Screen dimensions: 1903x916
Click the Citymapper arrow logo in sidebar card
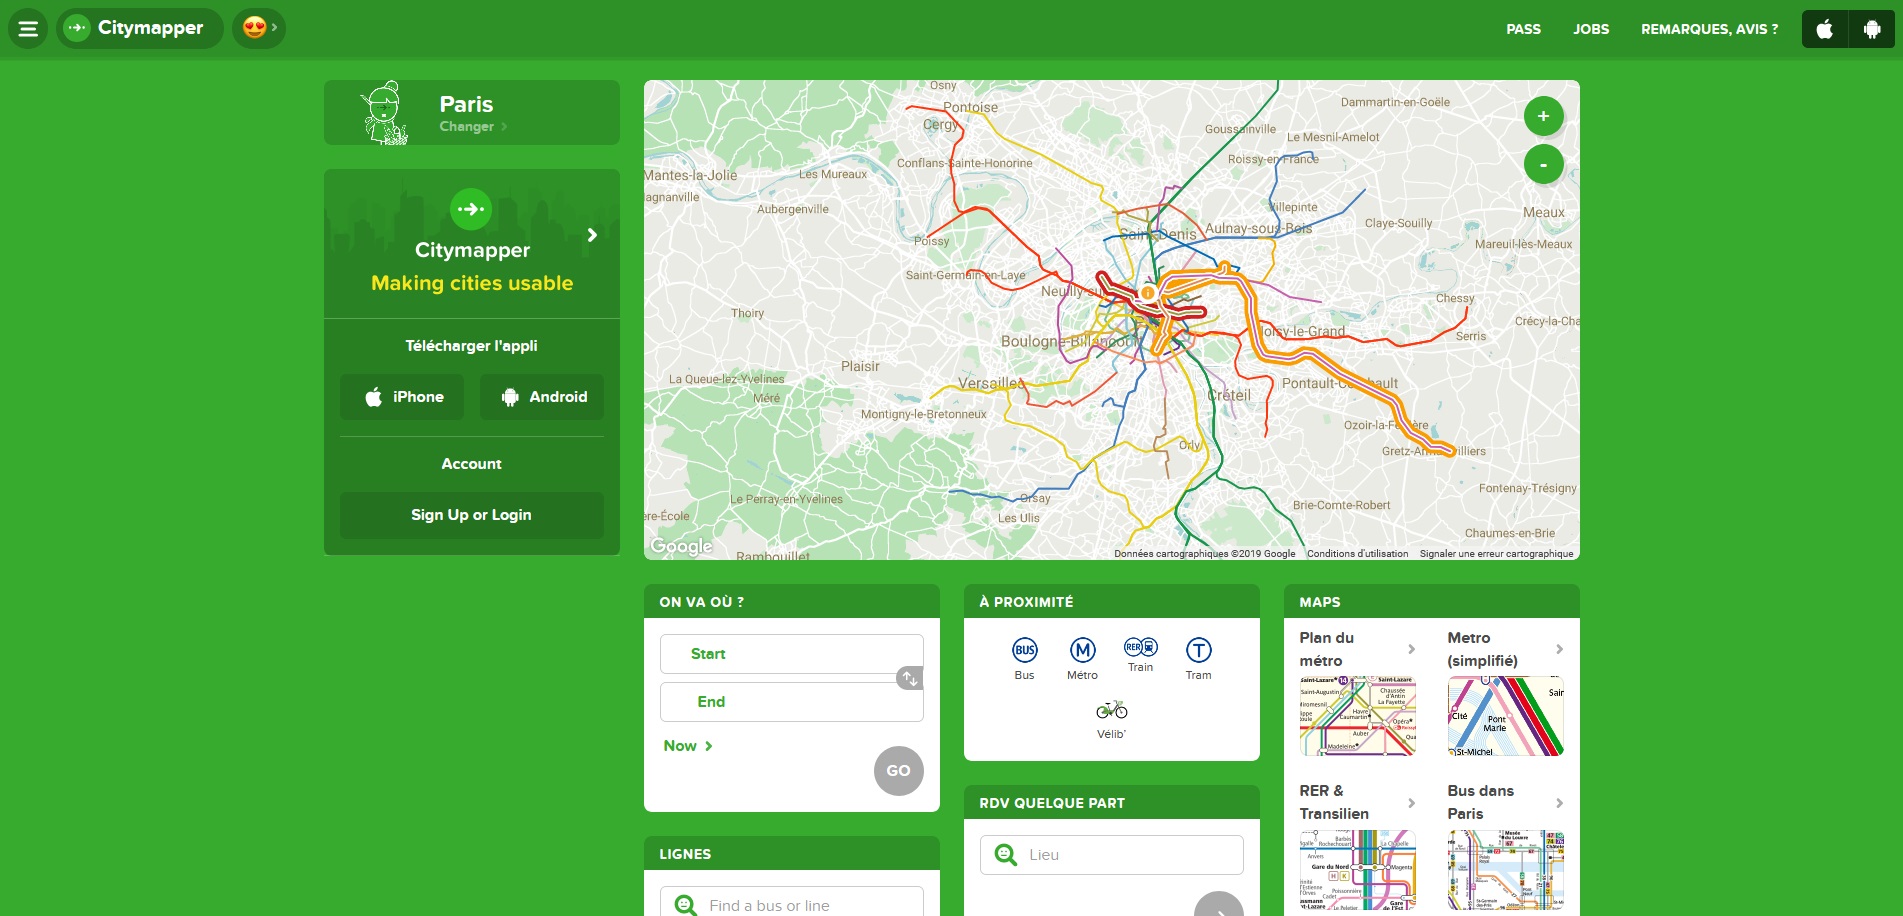(x=471, y=209)
